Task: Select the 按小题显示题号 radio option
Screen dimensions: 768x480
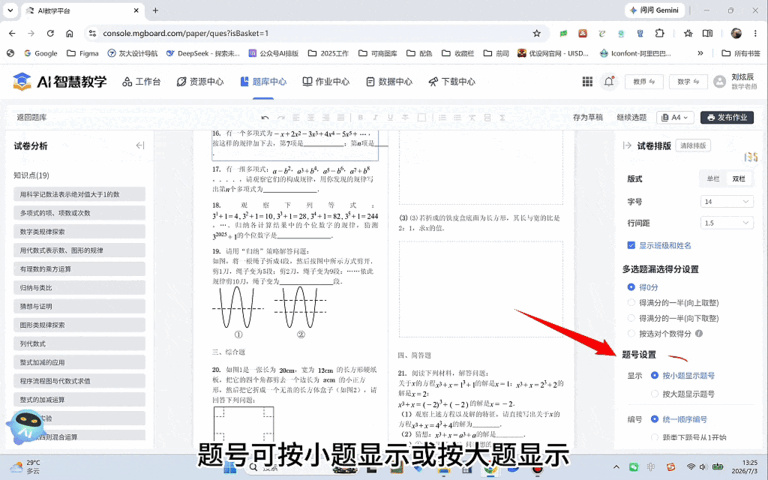Action: [654, 376]
